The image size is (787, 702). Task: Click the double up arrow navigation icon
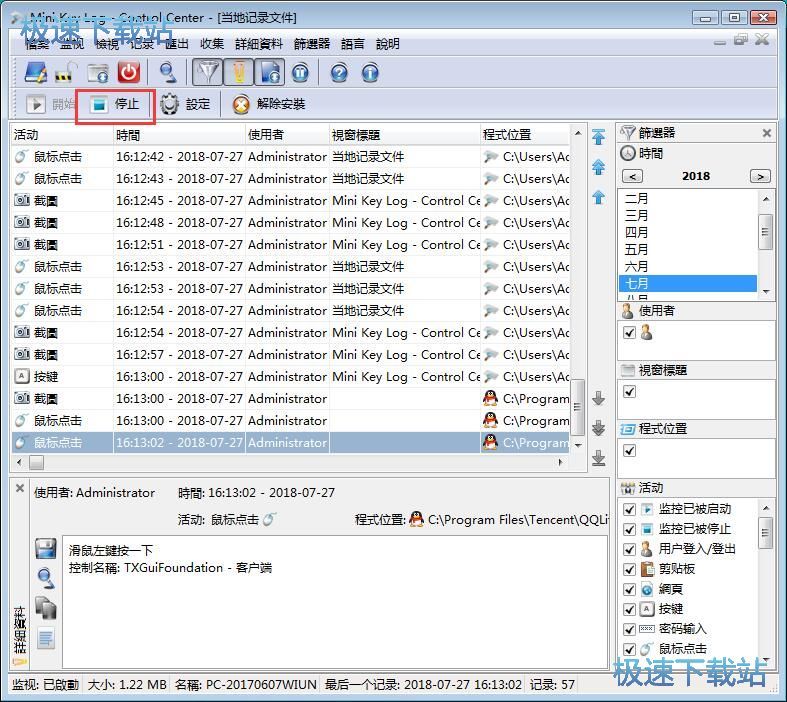click(x=598, y=167)
